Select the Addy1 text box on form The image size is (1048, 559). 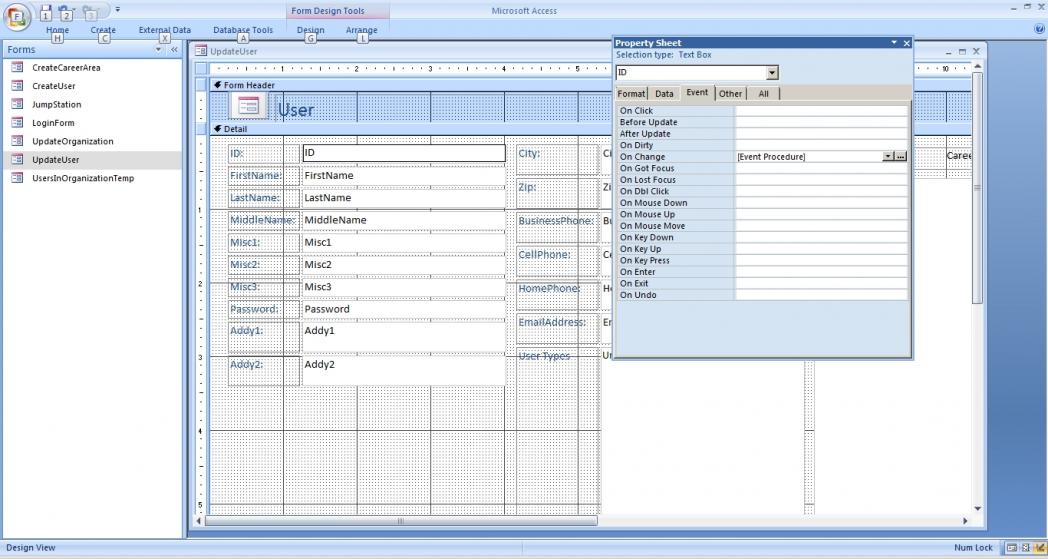[404, 338]
